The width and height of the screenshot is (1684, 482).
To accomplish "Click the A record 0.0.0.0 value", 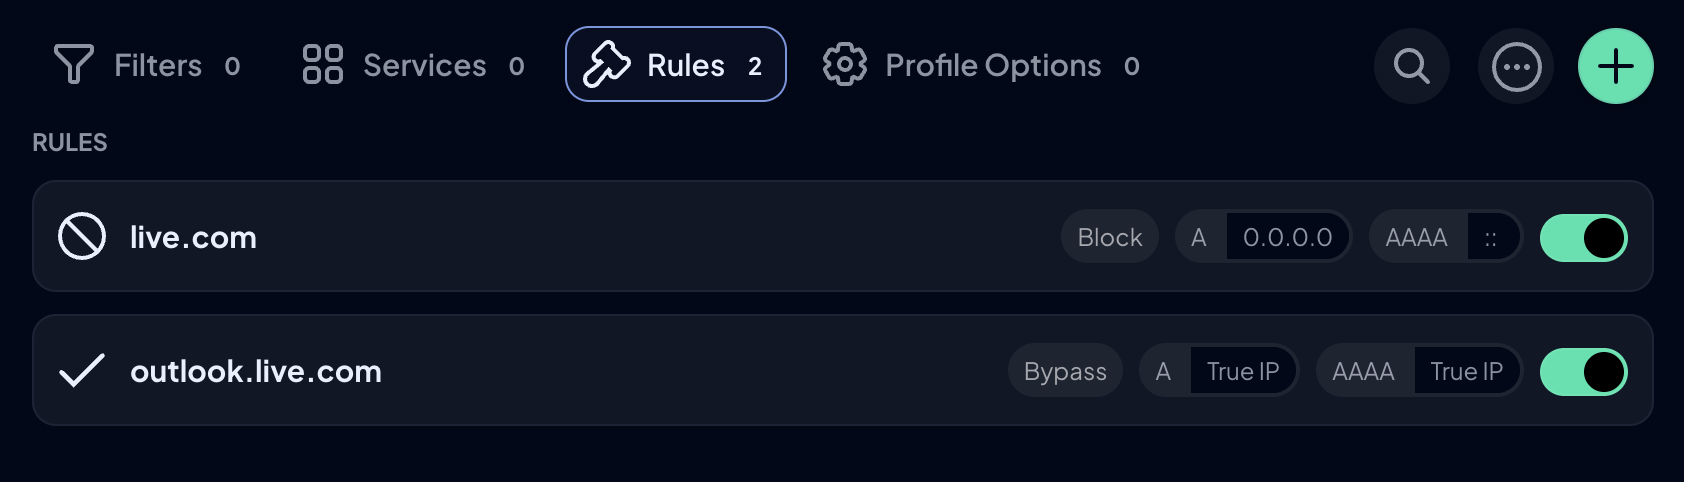I will (1288, 237).
